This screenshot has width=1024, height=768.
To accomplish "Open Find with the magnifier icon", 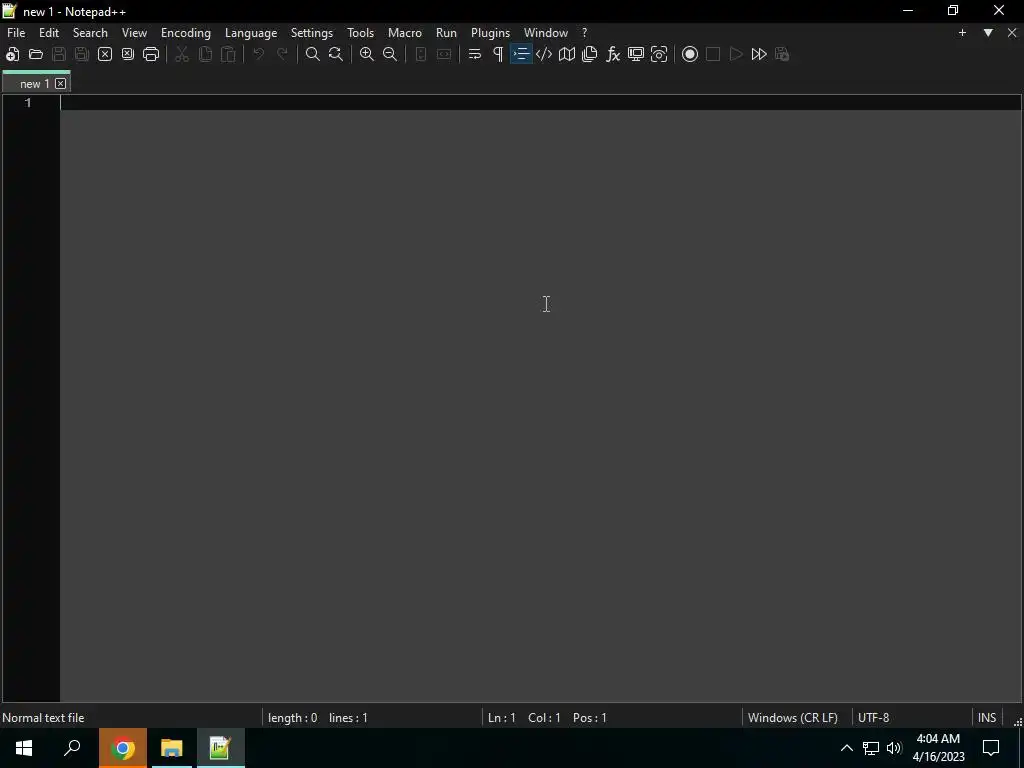I will [313, 54].
